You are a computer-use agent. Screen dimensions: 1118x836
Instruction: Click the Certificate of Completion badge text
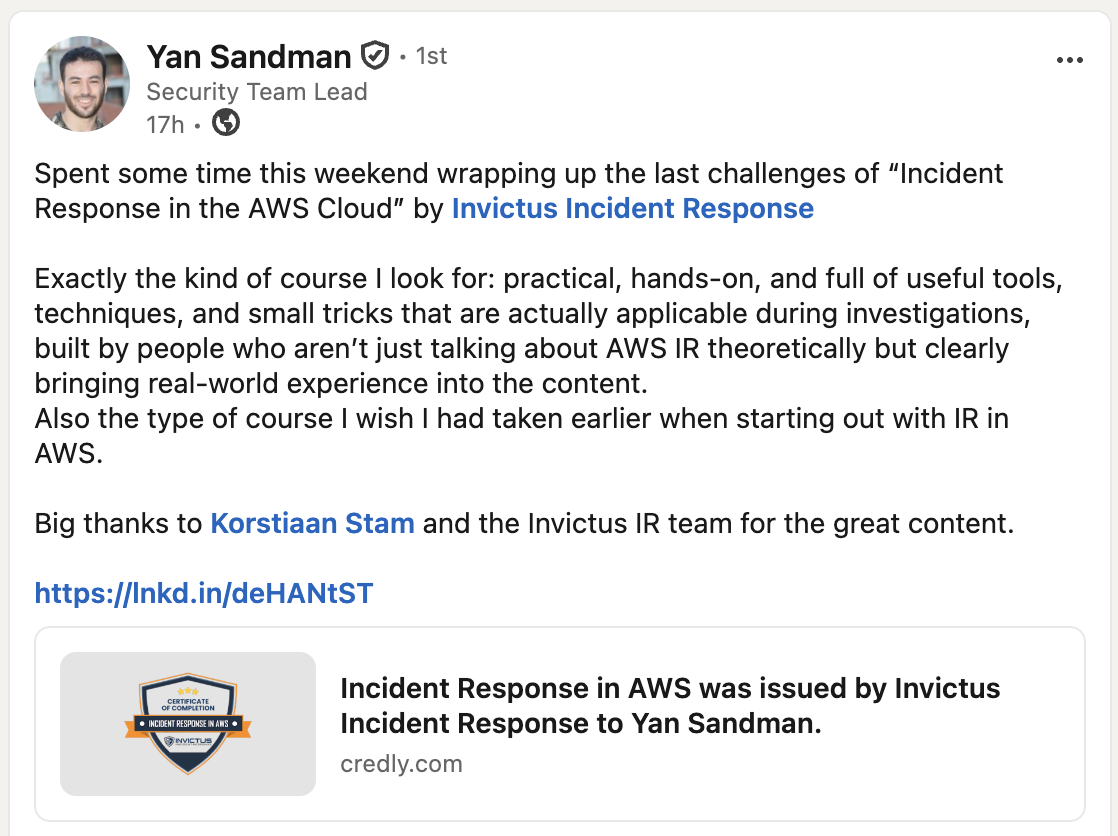(x=188, y=705)
